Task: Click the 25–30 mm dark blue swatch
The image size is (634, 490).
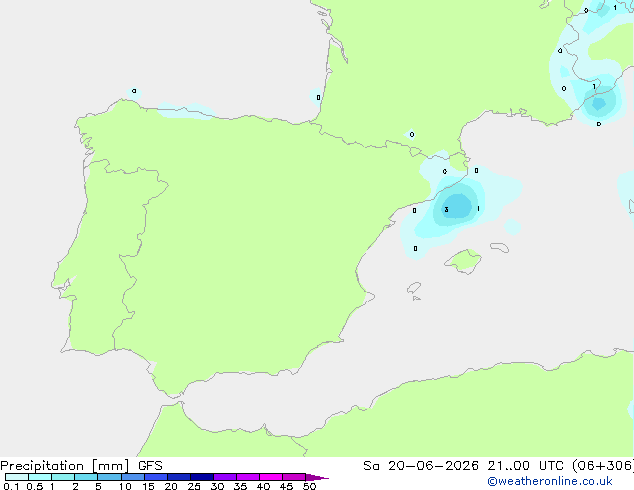Action: pyautogui.click(x=202, y=477)
